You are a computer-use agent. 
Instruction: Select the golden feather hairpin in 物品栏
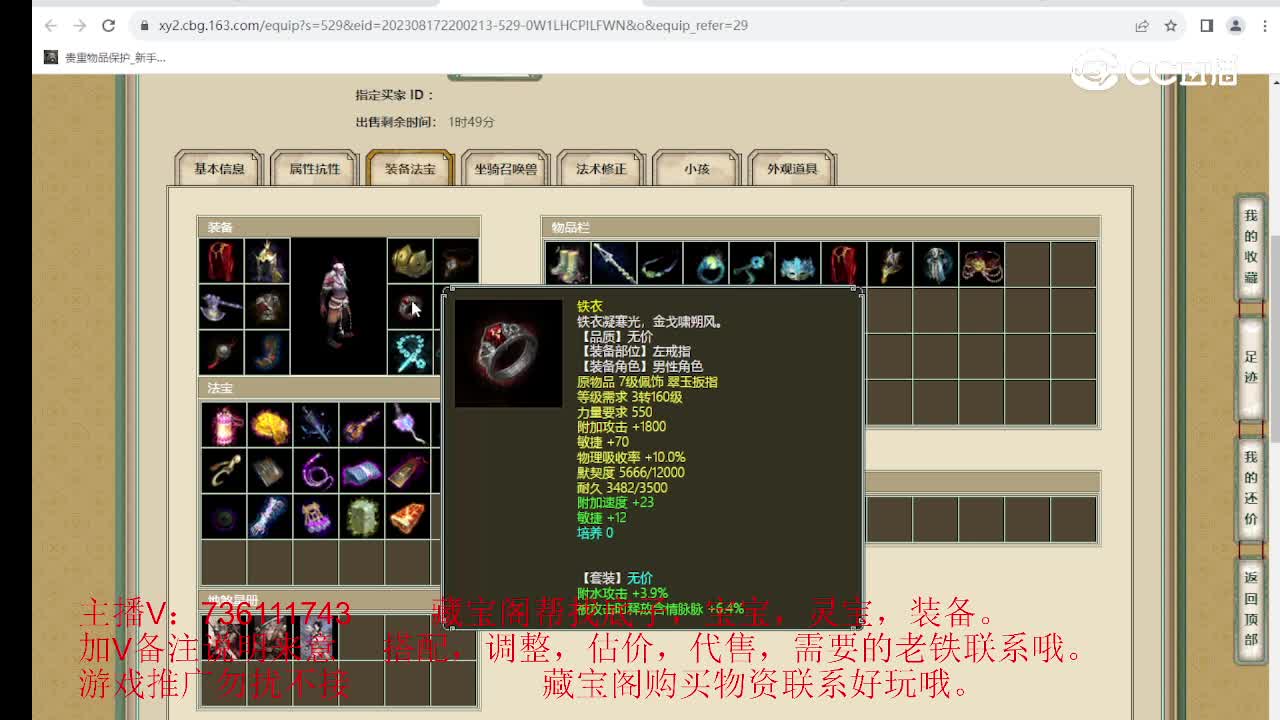click(889, 264)
